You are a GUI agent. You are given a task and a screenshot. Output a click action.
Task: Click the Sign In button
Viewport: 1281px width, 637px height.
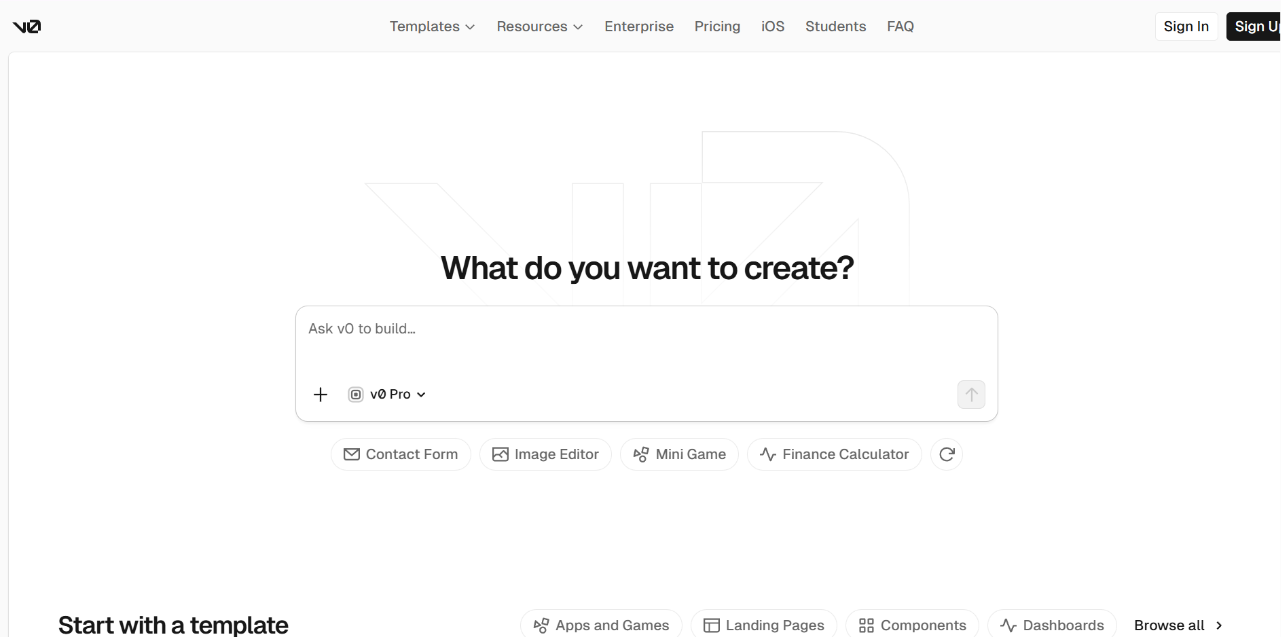click(x=1186, y=27)
